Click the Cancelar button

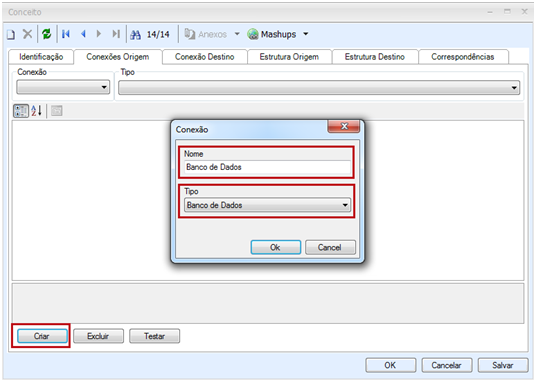(x=446, y=365)
